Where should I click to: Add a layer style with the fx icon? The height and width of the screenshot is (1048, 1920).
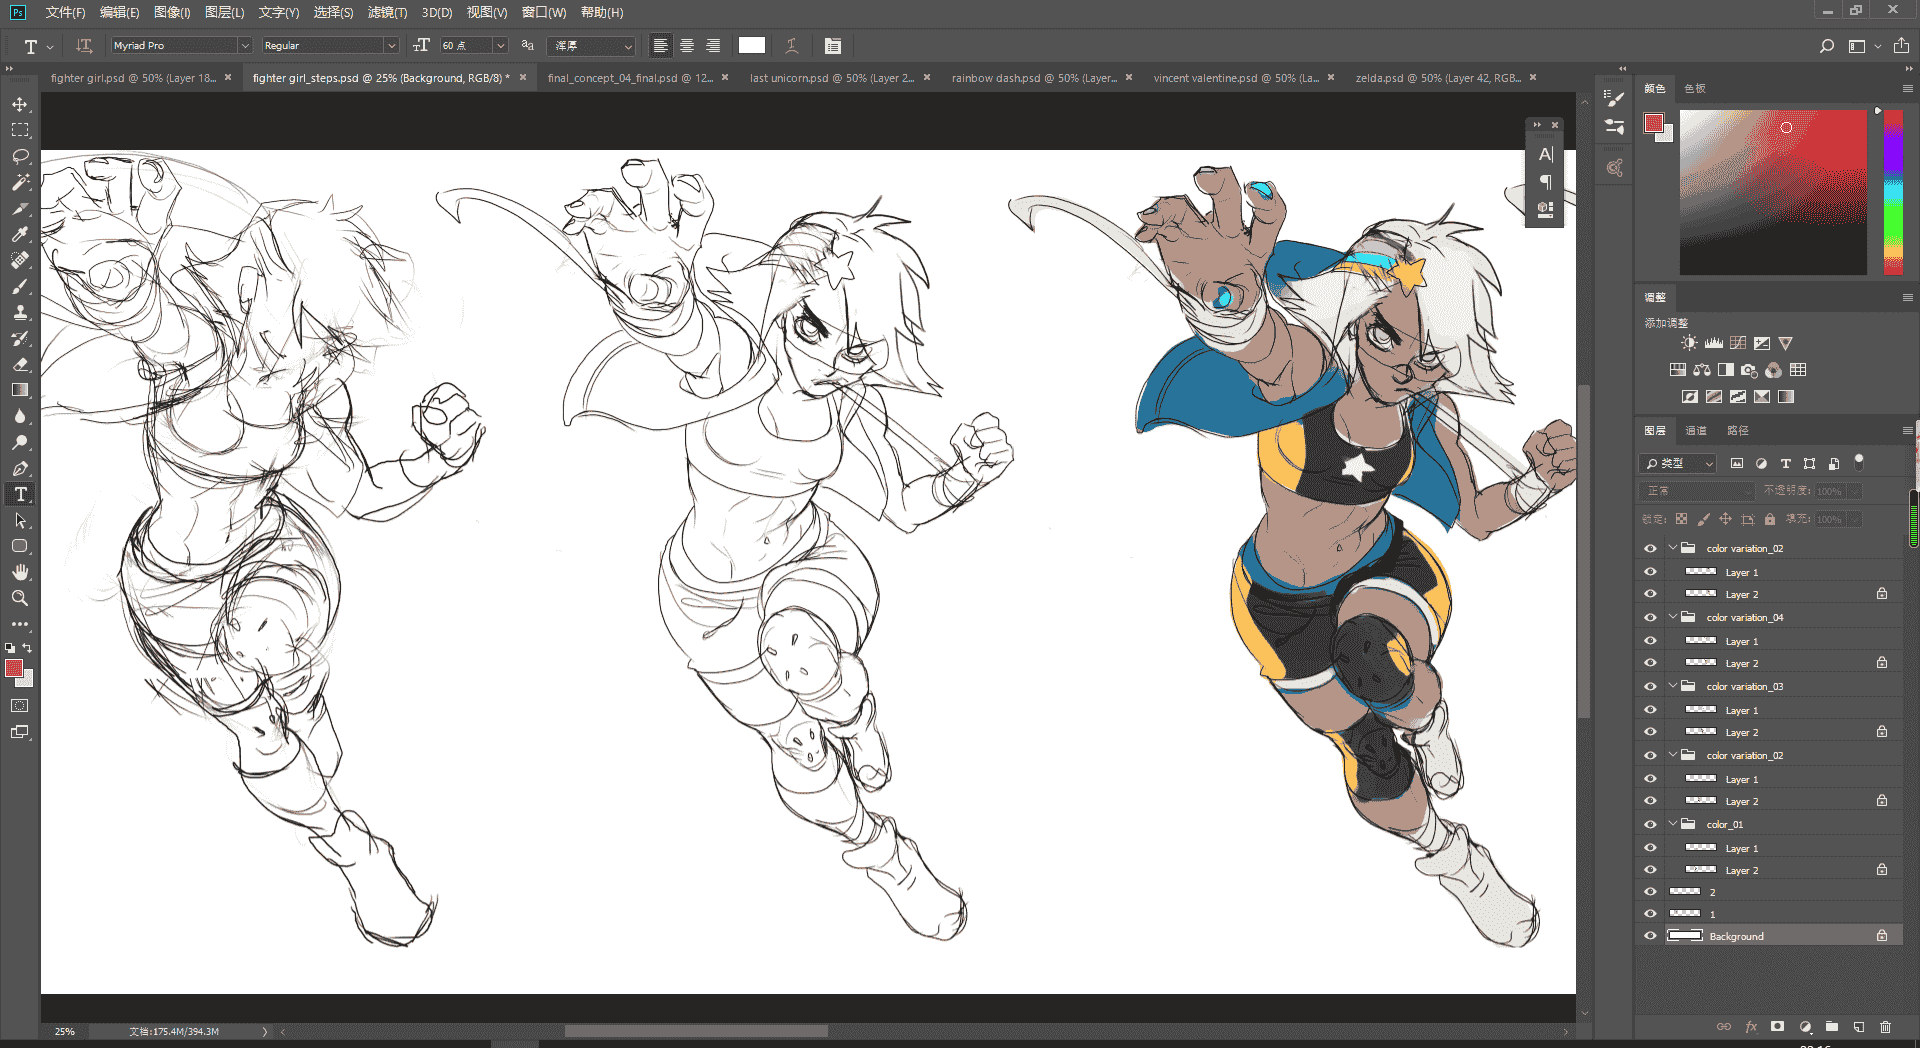point(1751,1027)
